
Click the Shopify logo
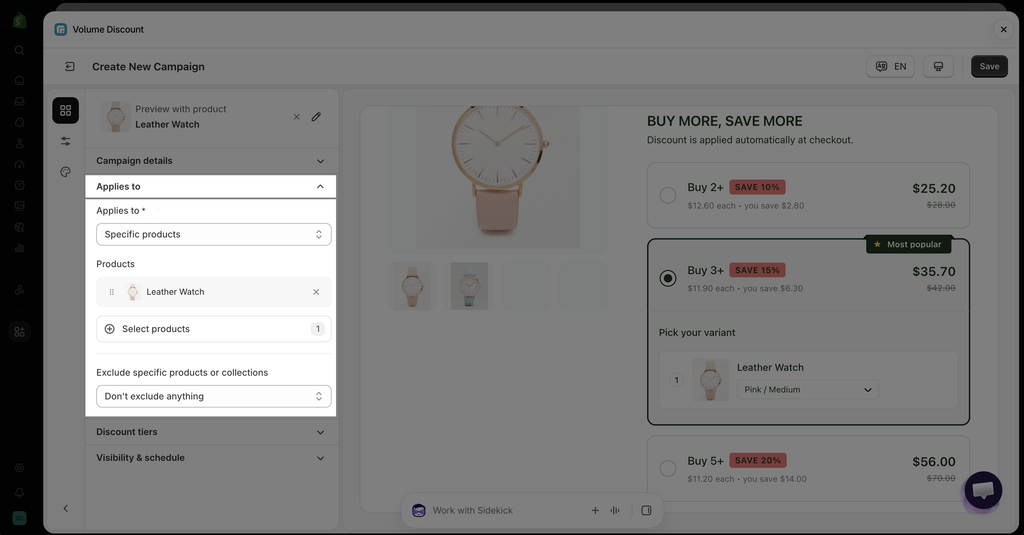click(20, 21)
